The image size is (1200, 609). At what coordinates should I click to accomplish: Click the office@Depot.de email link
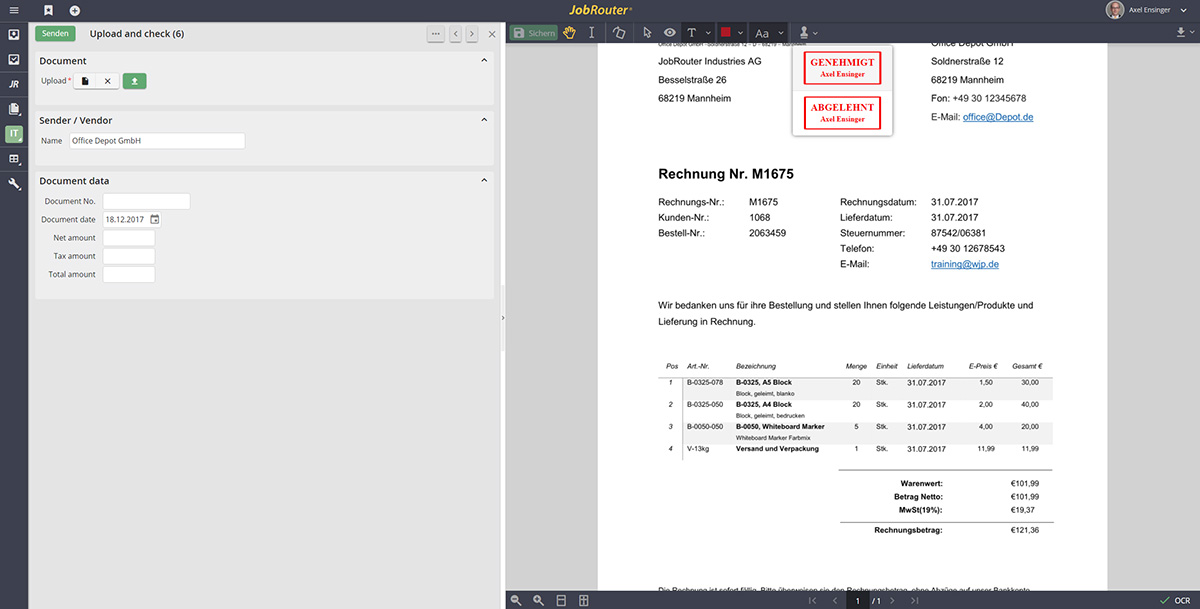pyautogui.click(x=998, y=117)
